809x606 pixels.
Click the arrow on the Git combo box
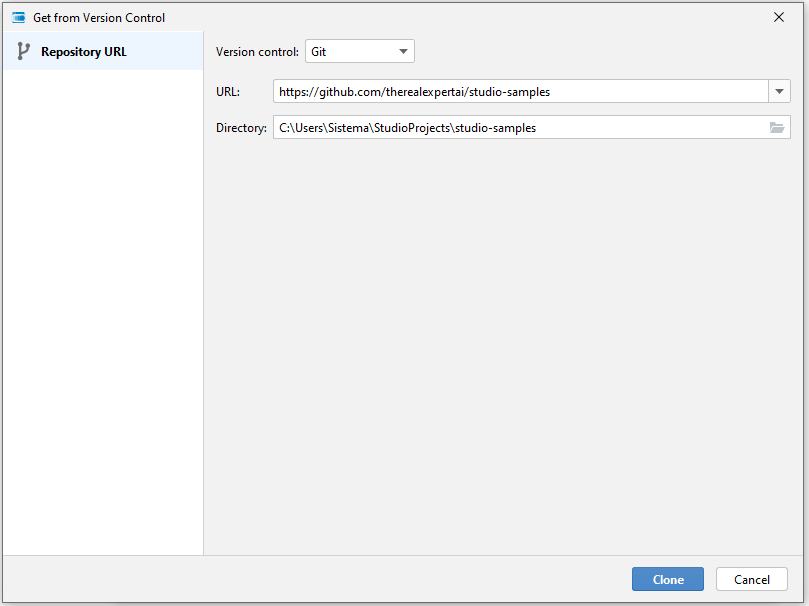coord(403,52)
